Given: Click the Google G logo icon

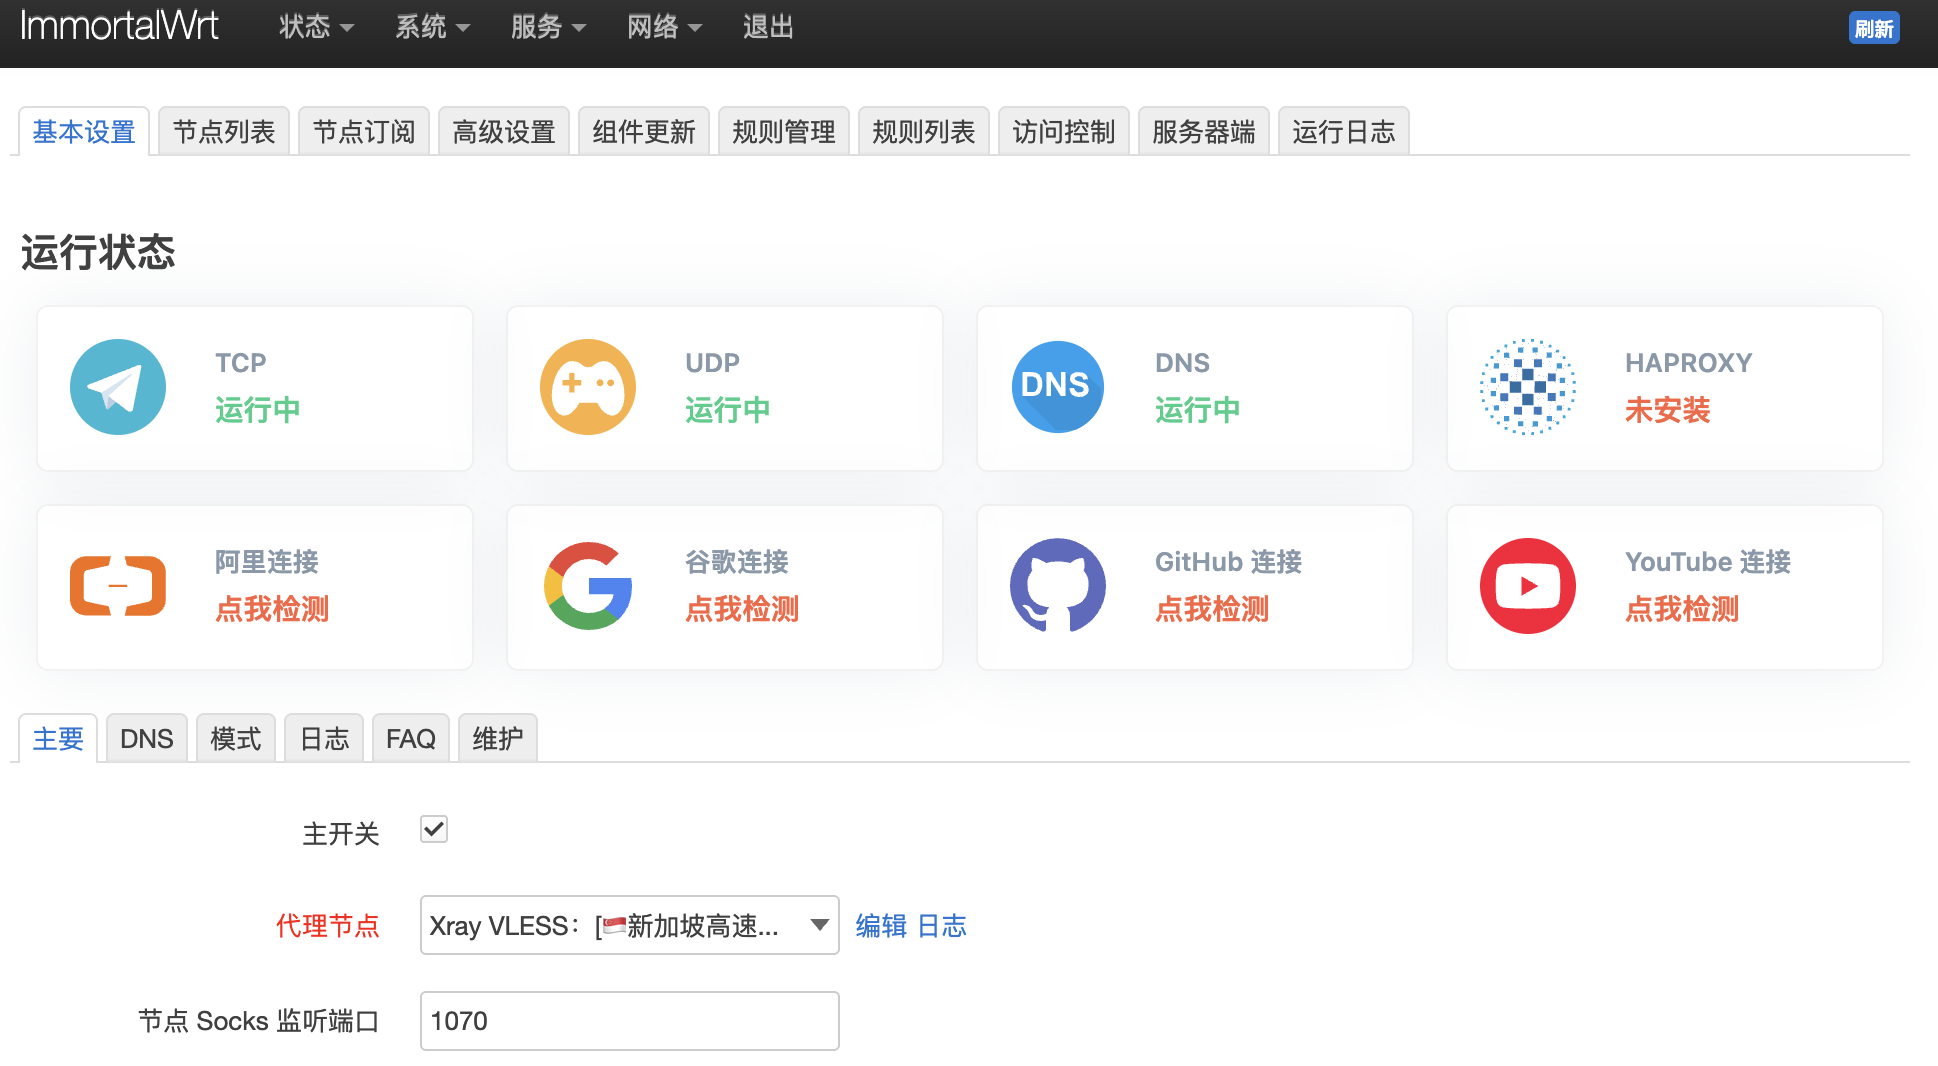Looking at the screenshot, I should coord(588,586).
